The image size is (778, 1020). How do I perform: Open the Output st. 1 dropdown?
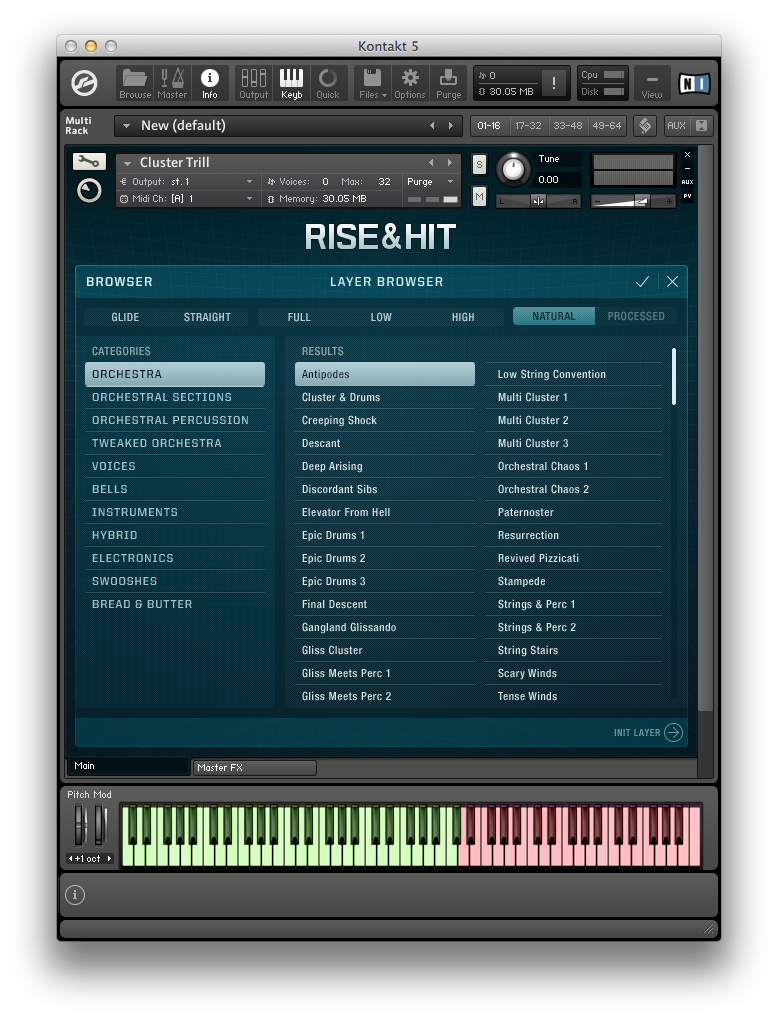[187, 181]
